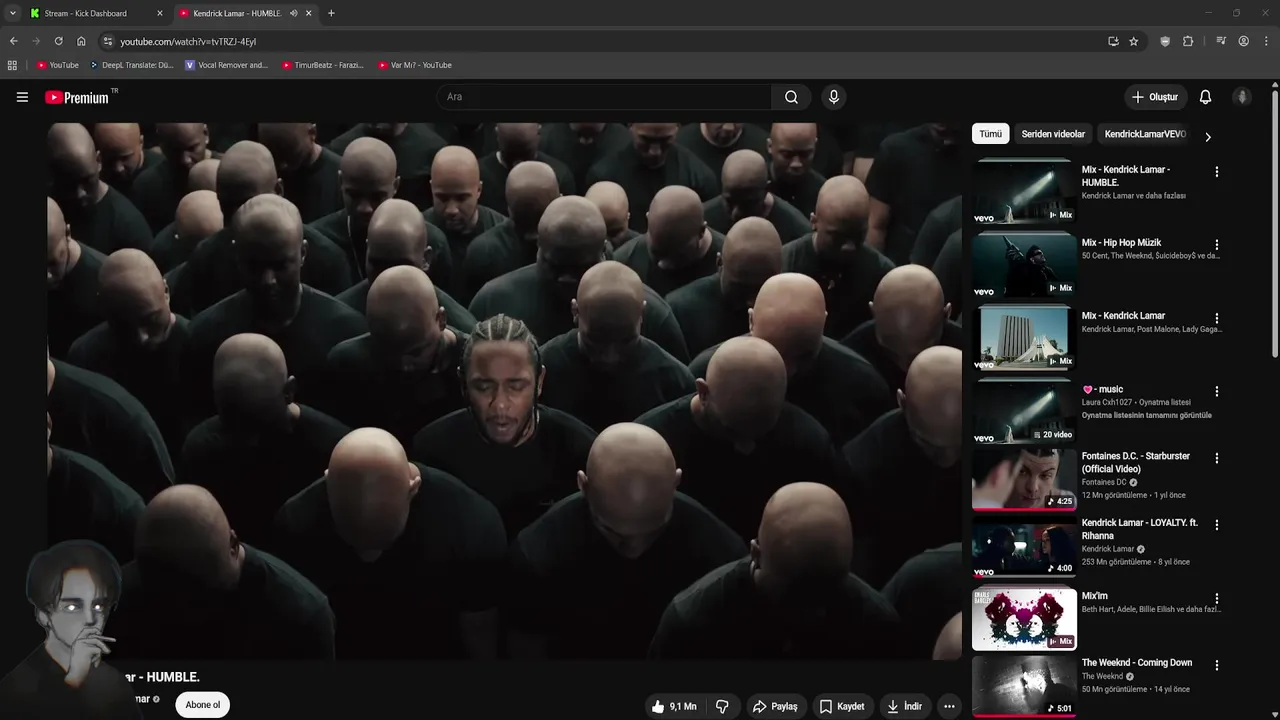Open the Var Mı? - YouTube bookmark
This screenshot has height=720, width=1280.
pyautogui.click(x=415, y=65)
